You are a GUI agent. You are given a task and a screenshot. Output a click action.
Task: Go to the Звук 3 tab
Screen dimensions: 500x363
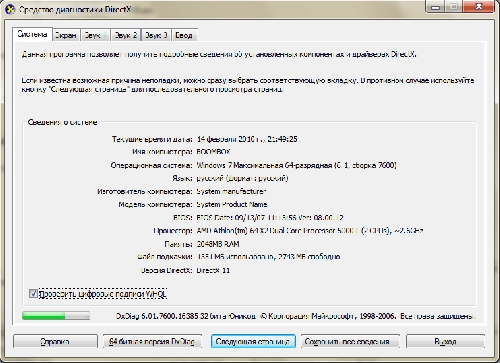click(156, 35)
